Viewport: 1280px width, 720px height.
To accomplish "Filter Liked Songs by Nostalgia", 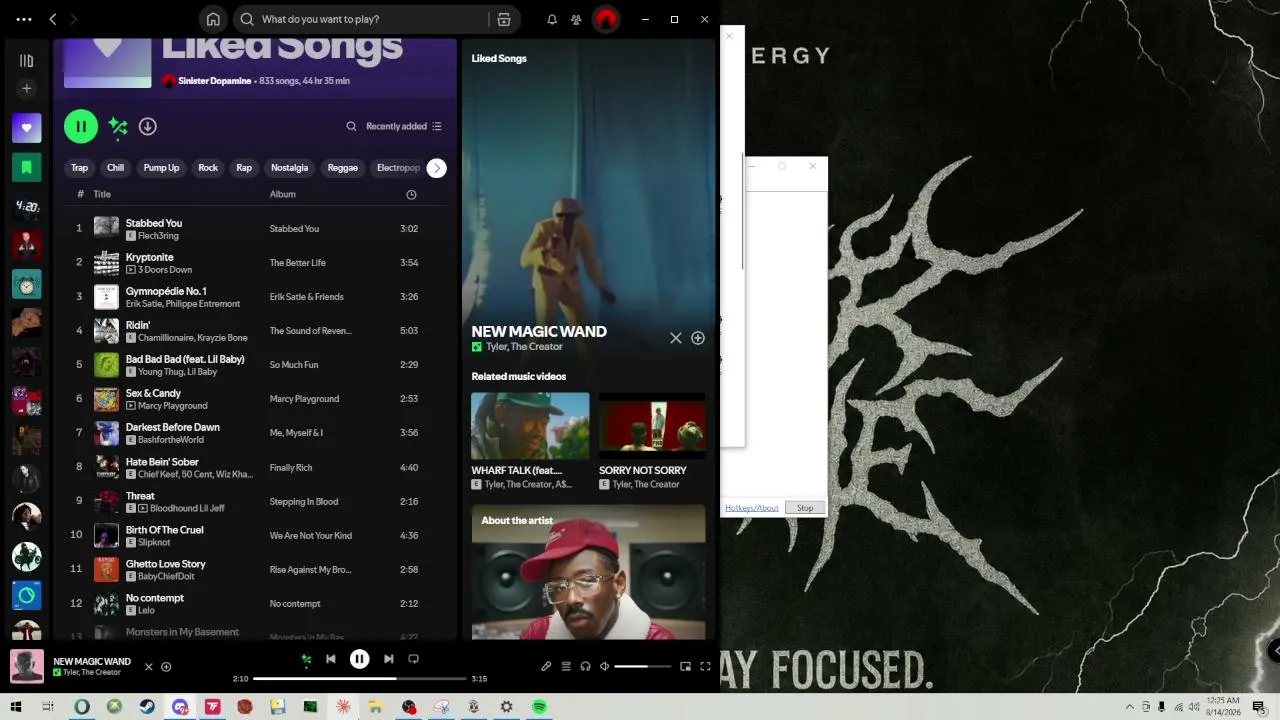I will click(x=290, y=168).
